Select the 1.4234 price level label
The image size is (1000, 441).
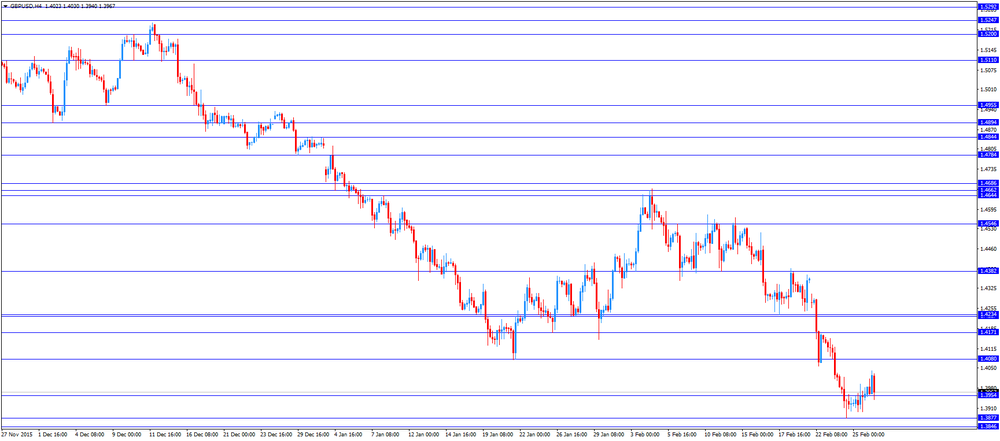click(988, 315)
